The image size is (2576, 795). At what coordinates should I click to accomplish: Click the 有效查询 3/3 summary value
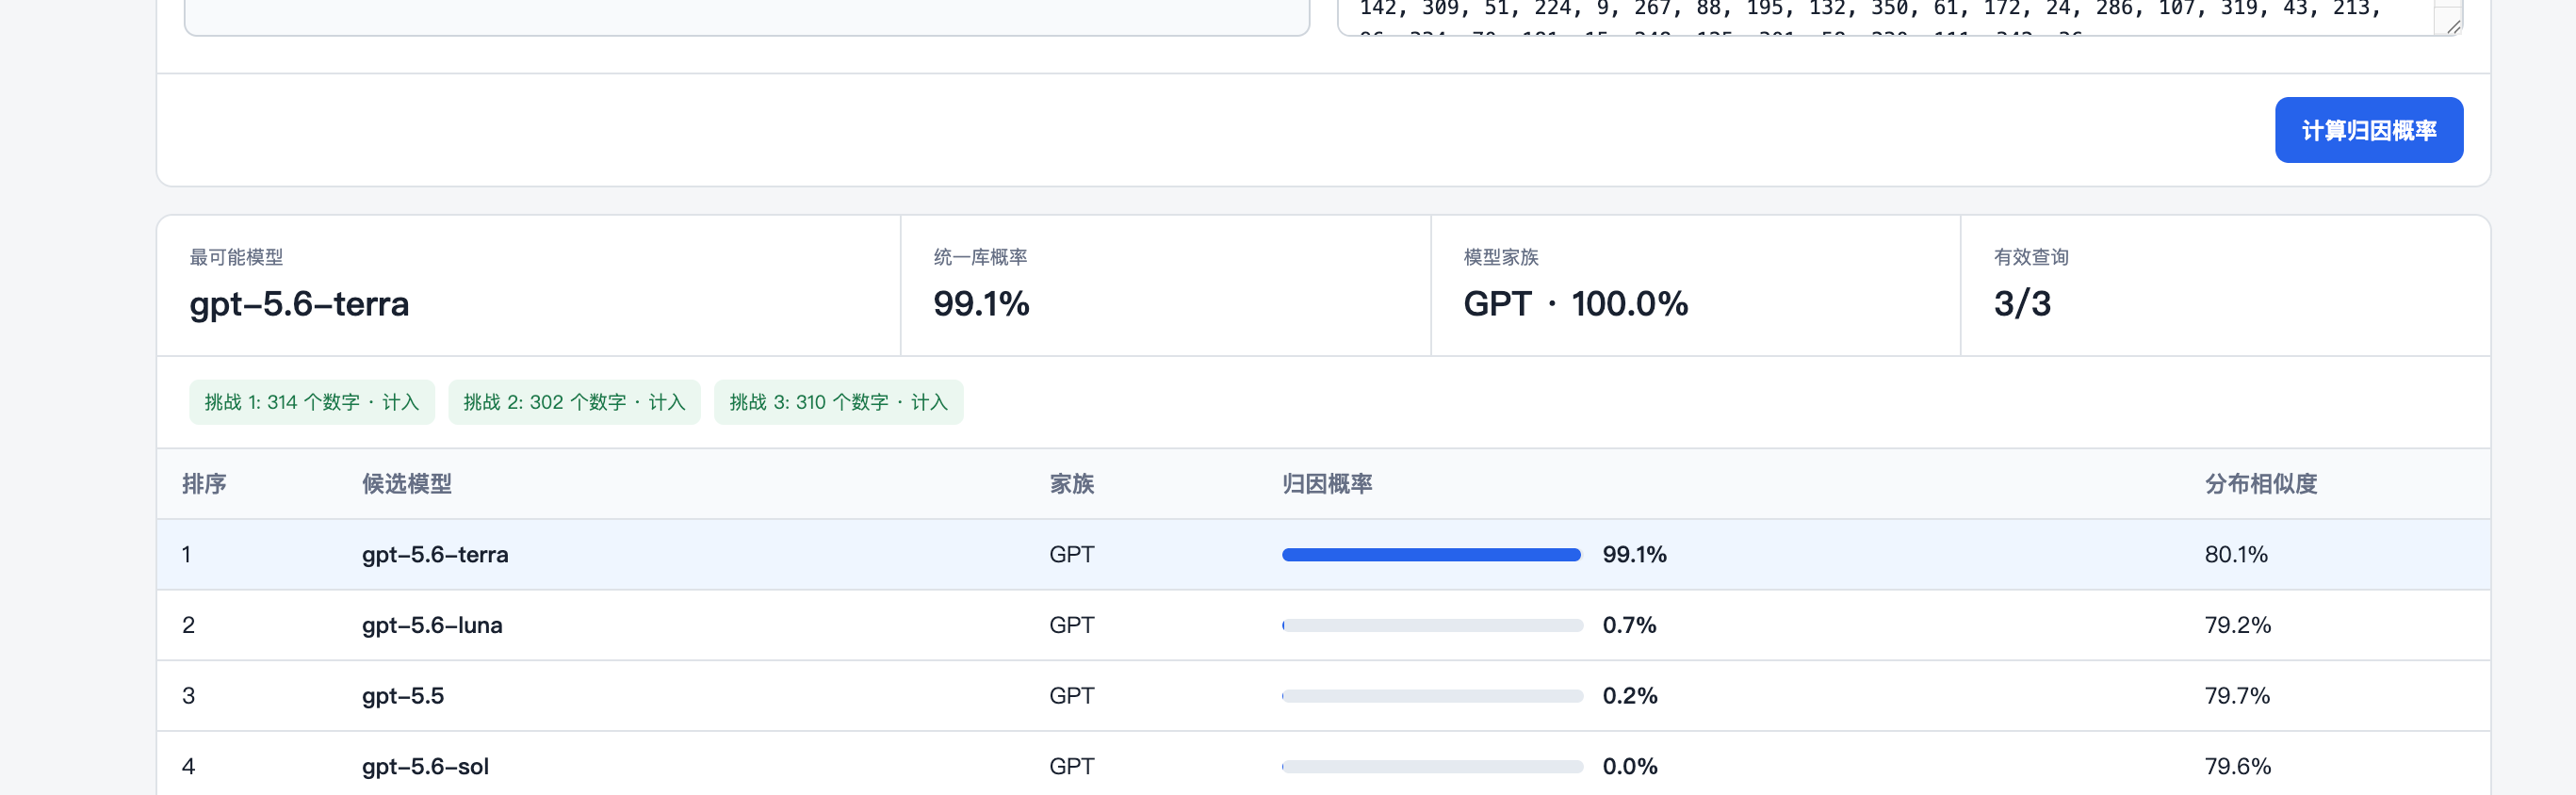pos(2022,304)
